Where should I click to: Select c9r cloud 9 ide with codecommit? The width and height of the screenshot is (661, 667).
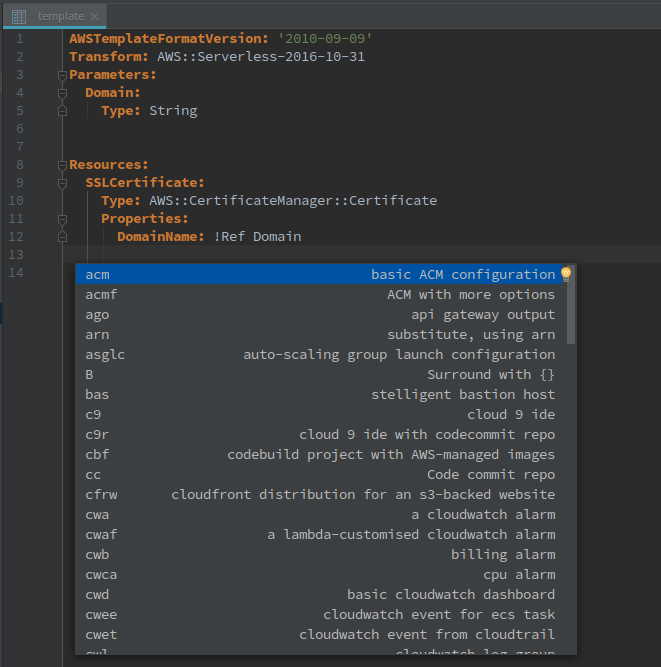(x=321, y=434)
